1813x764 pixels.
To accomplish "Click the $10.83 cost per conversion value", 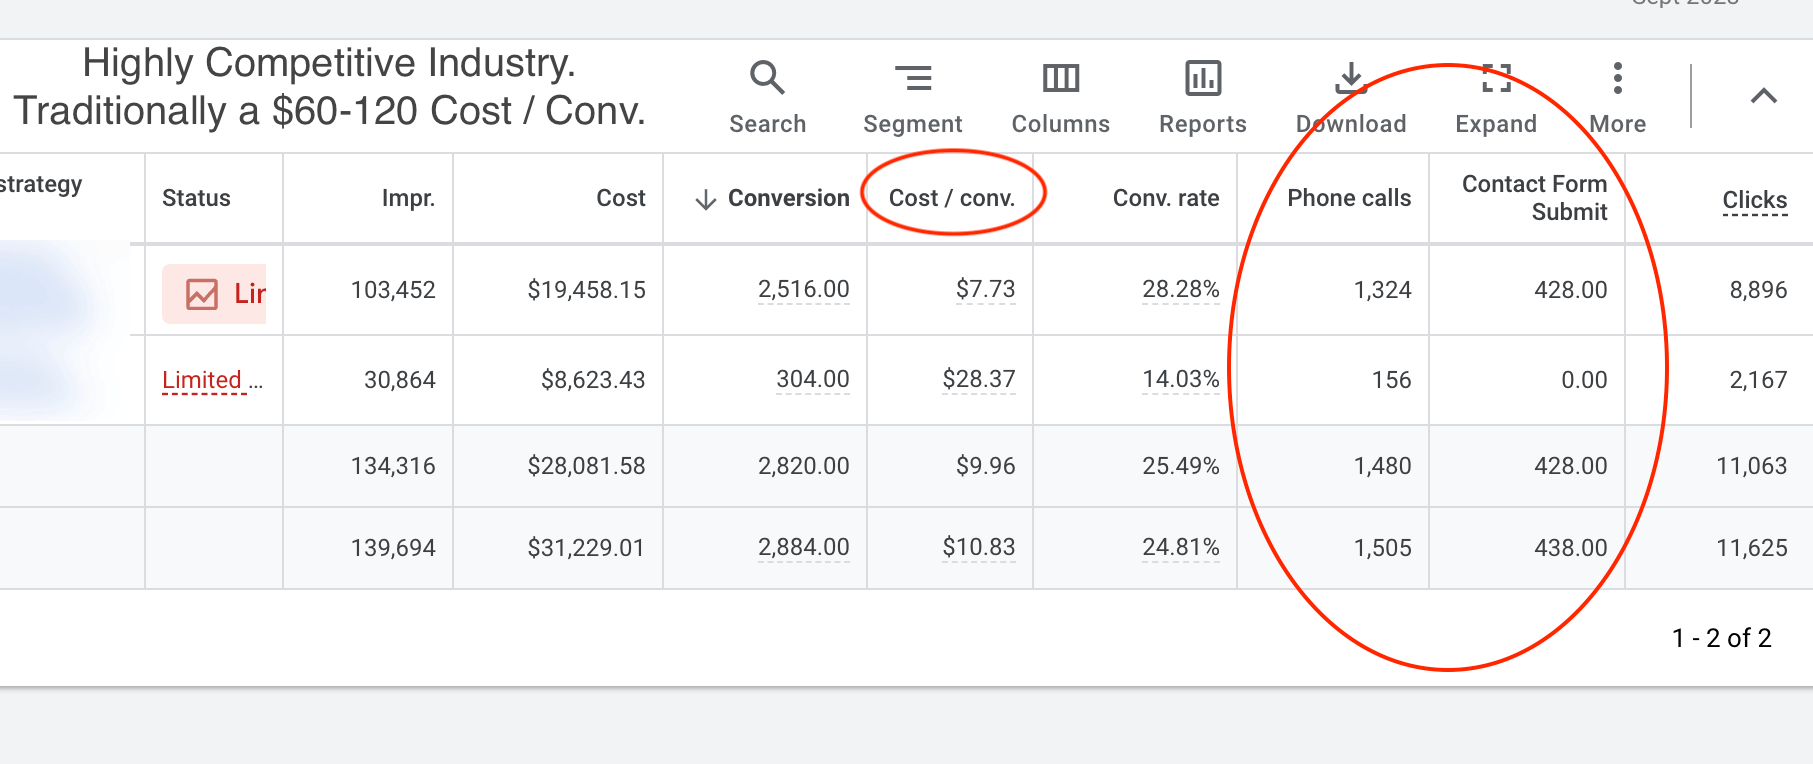I will point(979,548).
